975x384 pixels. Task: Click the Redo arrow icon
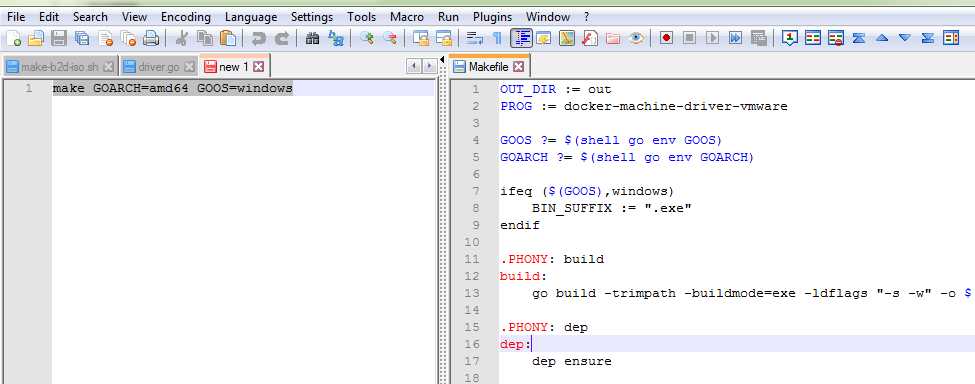[282, 39]
